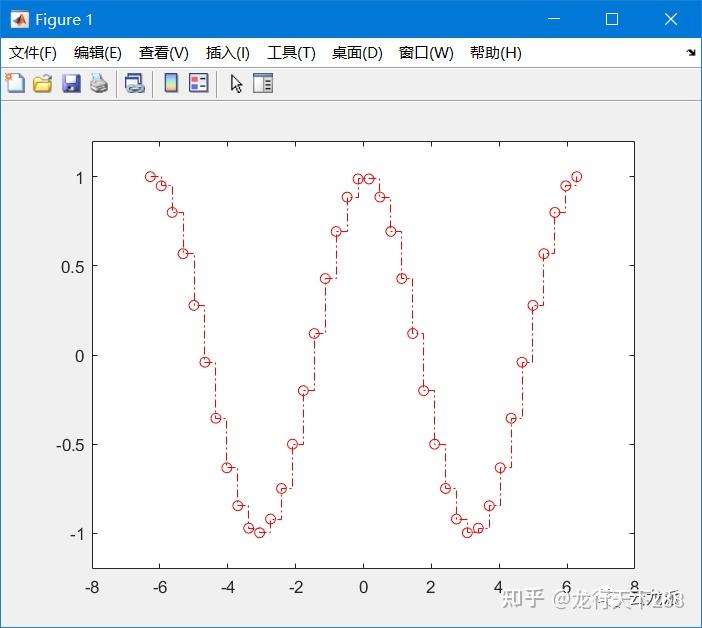Open the Property Inspector icon
702x628 pixels.
coord(263,83)
